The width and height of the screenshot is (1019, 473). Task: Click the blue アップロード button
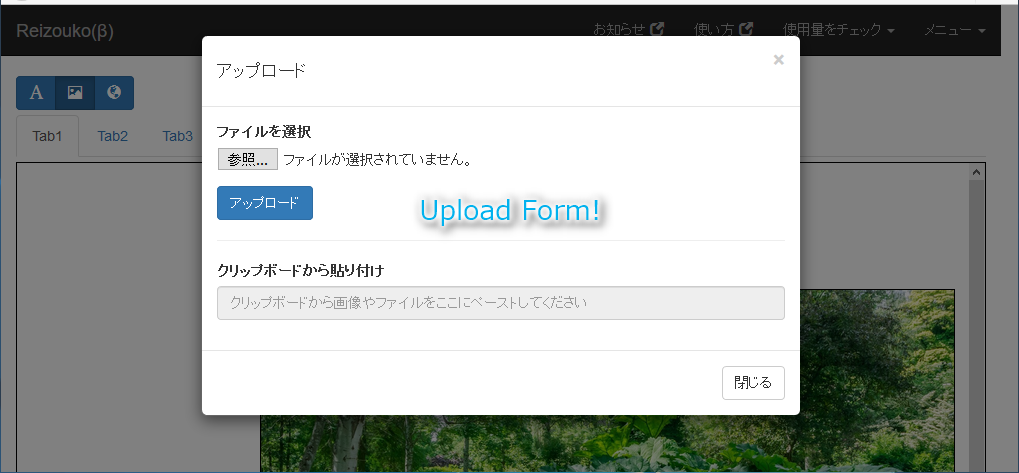[264, 203]
